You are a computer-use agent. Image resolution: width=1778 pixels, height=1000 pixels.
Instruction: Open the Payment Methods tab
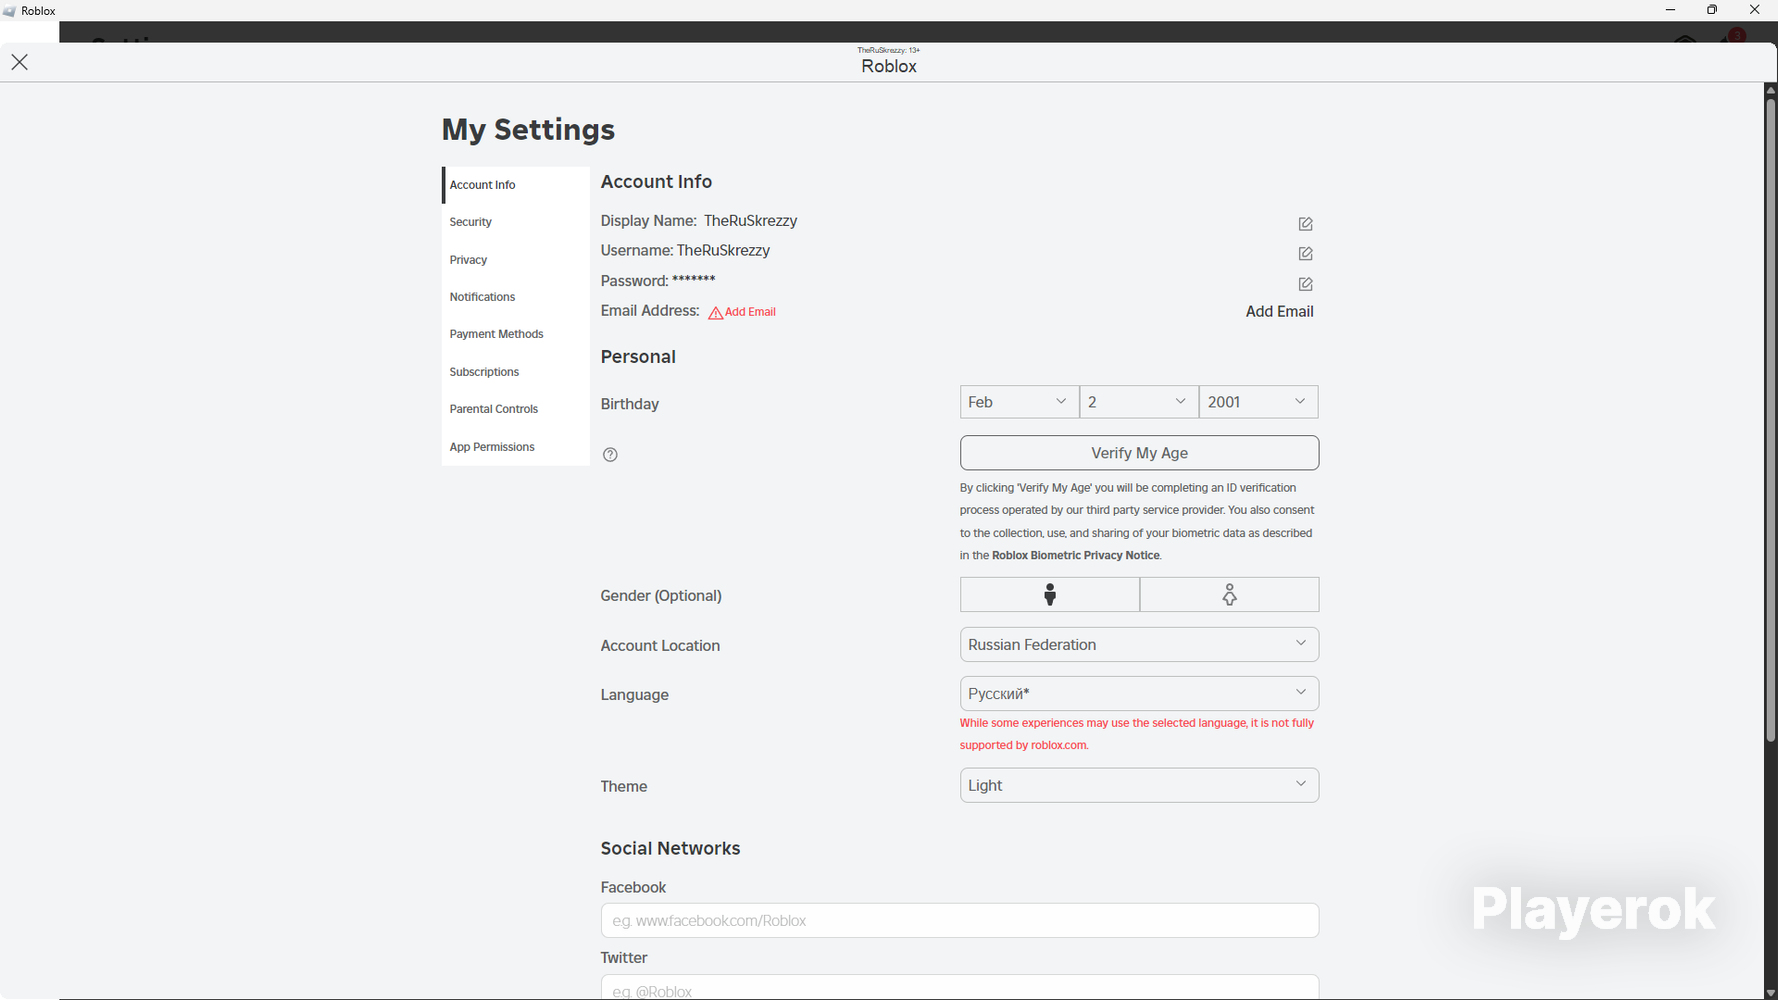(x=516, y=334)
